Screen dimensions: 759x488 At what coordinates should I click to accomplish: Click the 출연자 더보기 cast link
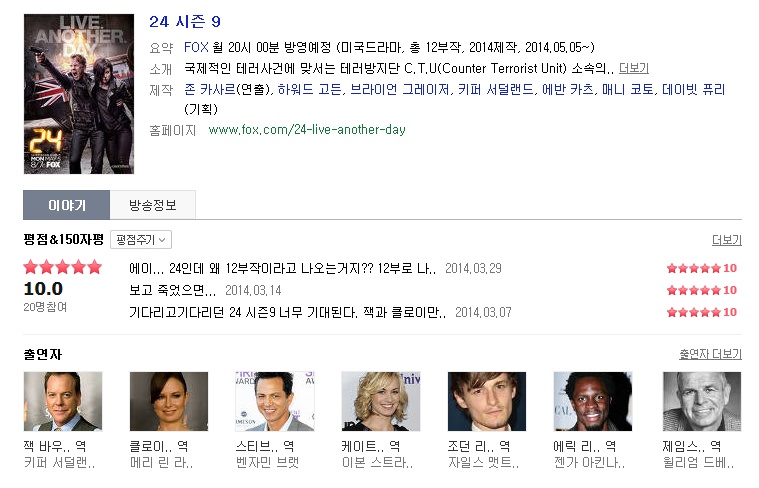click(710, 354)
